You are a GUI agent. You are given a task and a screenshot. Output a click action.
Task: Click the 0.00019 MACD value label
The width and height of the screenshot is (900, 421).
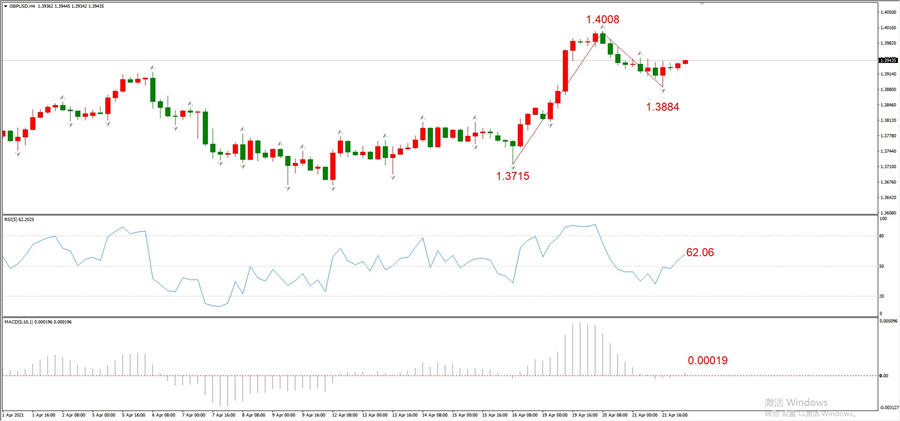pyautogui.click(x=708, y=361)
